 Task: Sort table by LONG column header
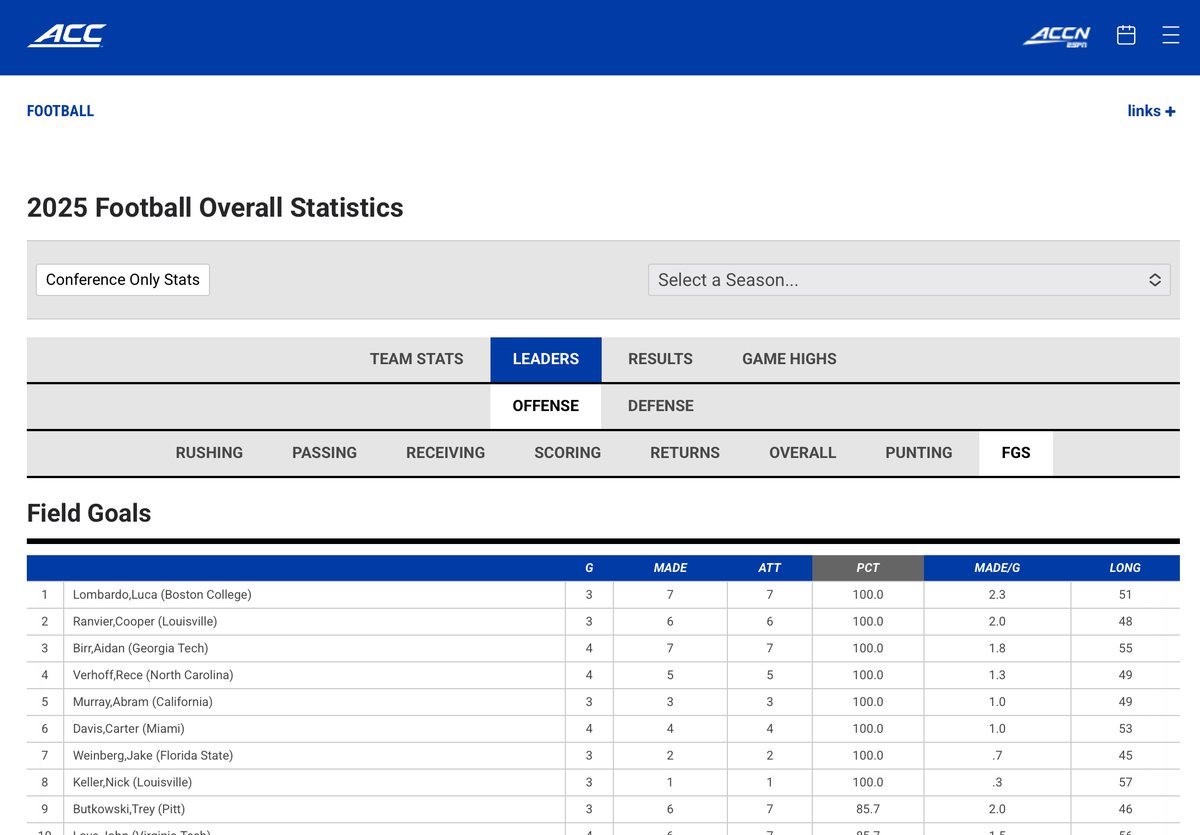[1125, 568]
